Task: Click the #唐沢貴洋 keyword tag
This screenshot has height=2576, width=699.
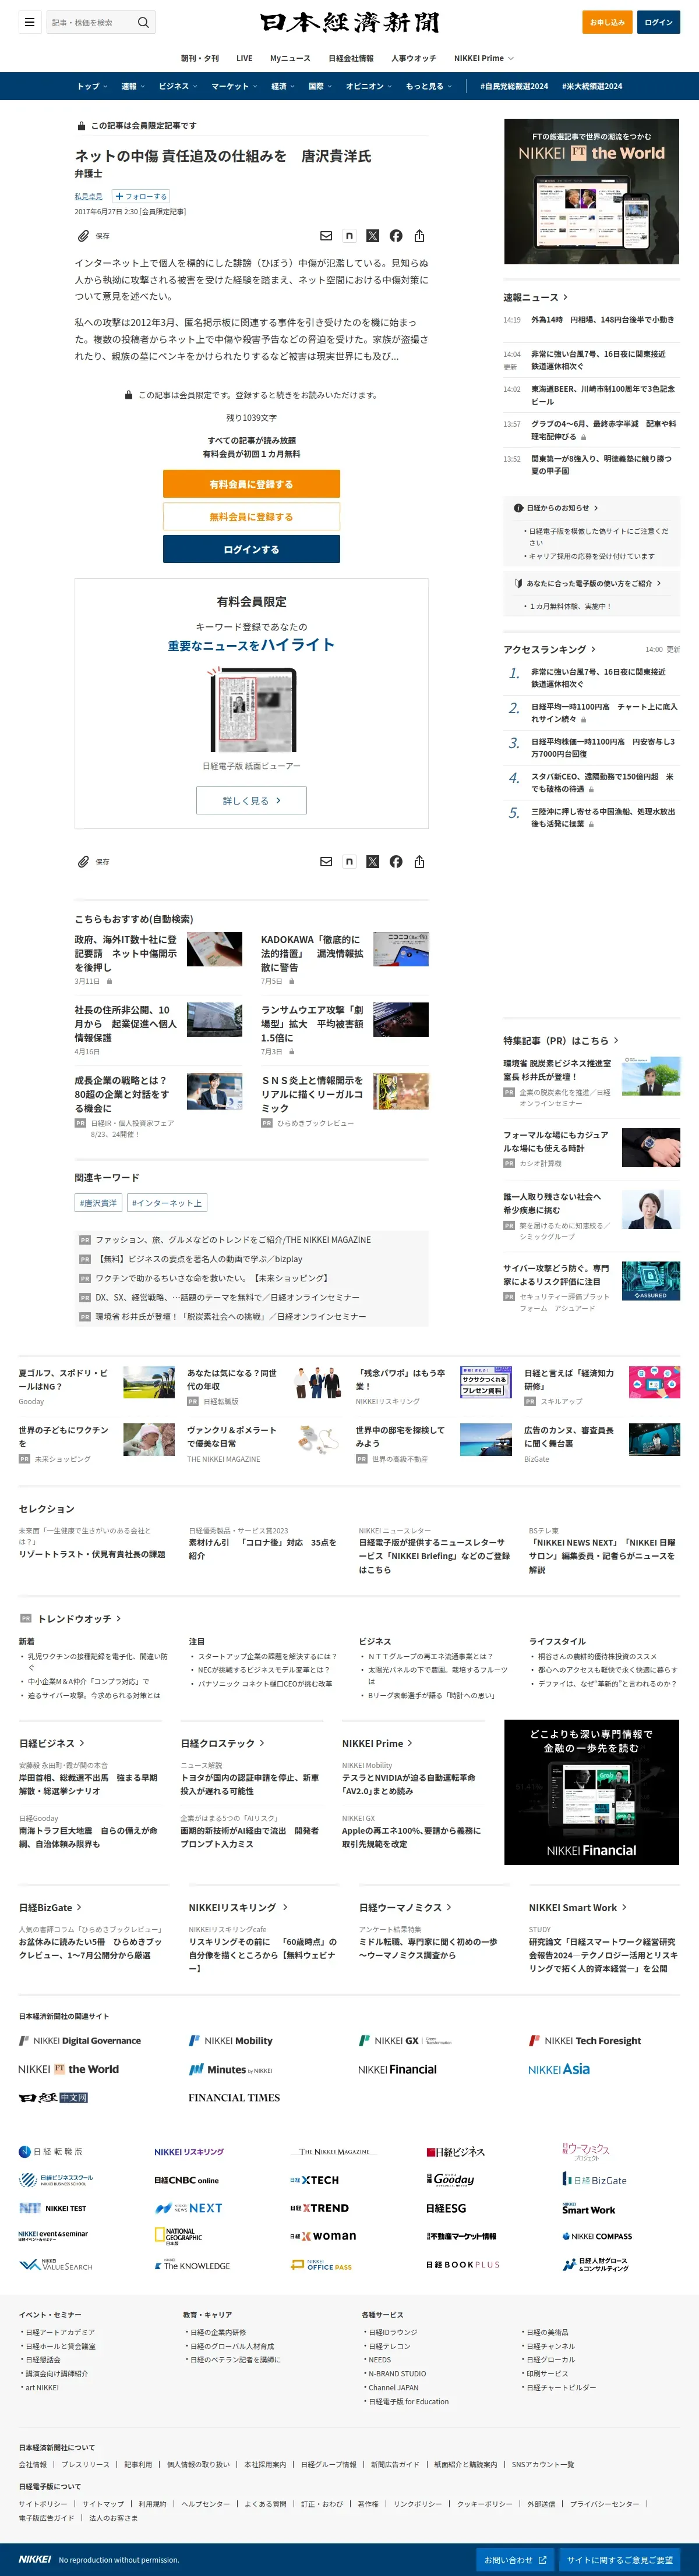Action: (98, 1203)
